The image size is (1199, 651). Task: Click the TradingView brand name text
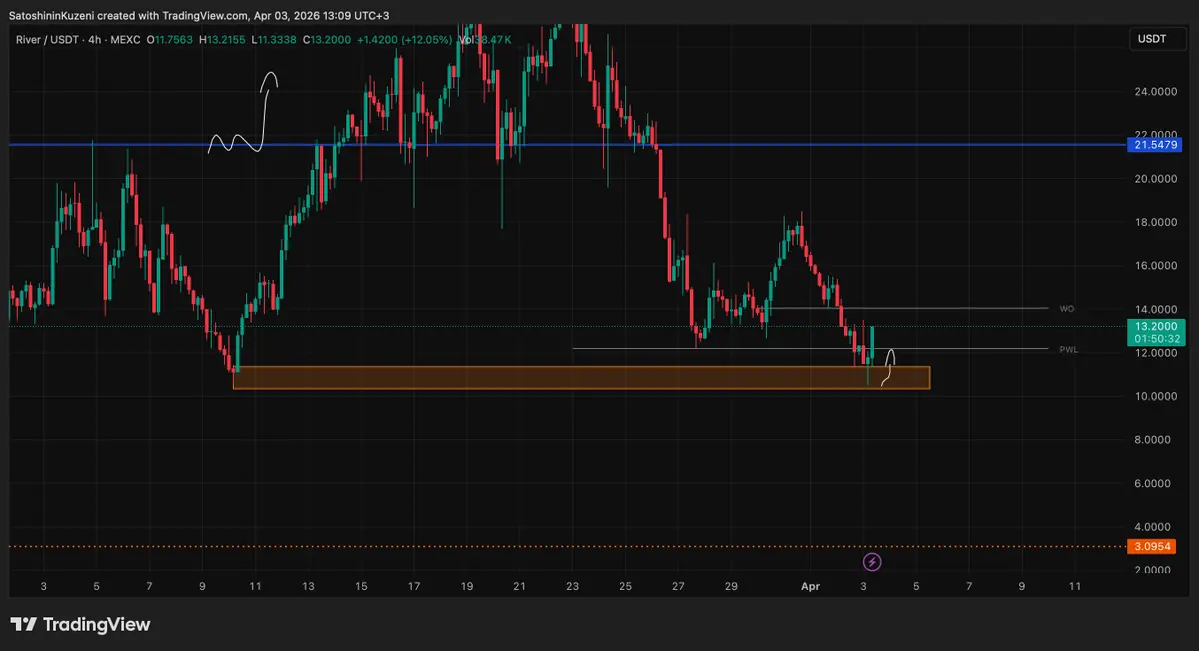[x=96, y=625]
